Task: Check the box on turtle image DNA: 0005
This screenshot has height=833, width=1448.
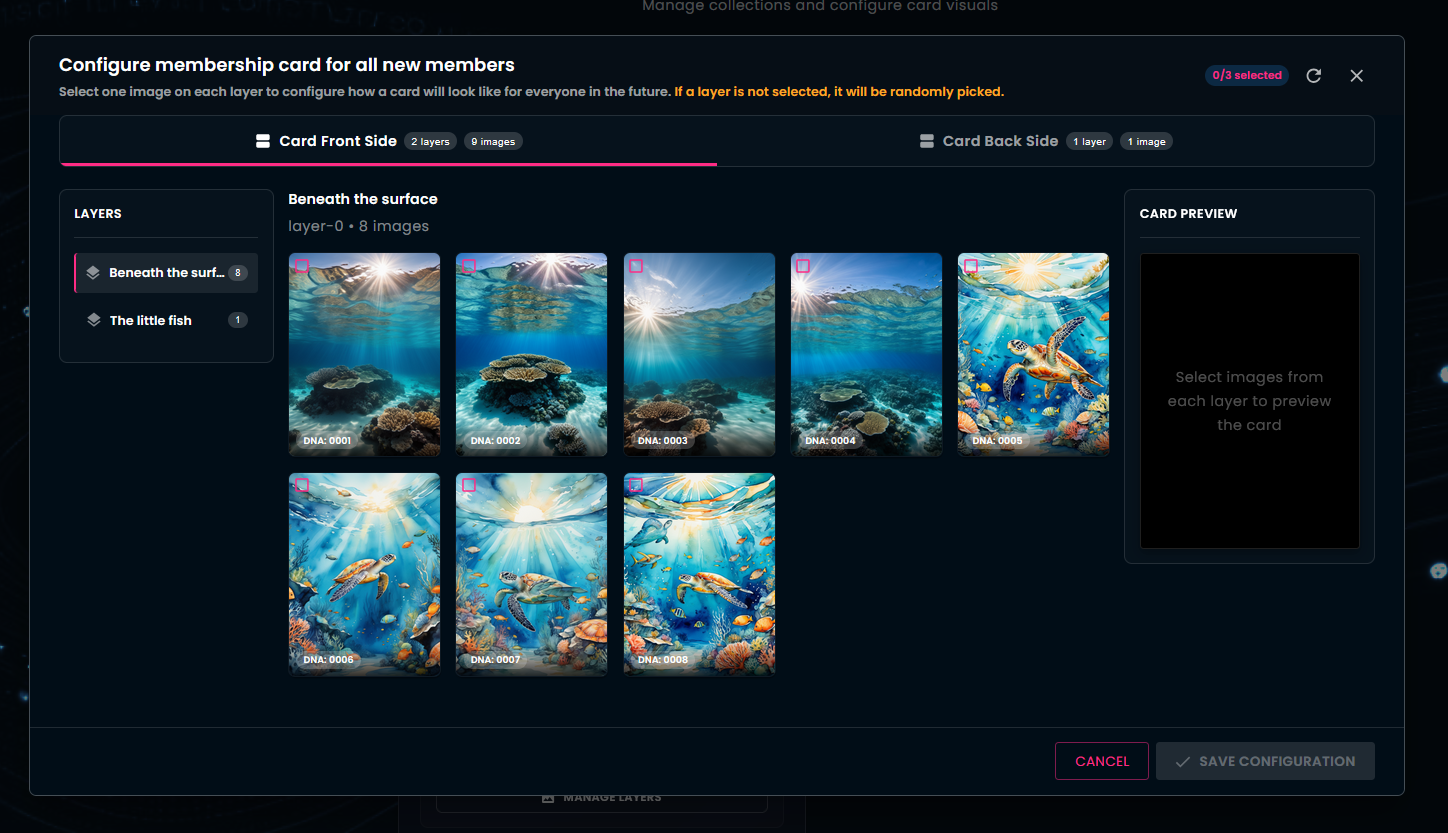Action: [971, 267]
